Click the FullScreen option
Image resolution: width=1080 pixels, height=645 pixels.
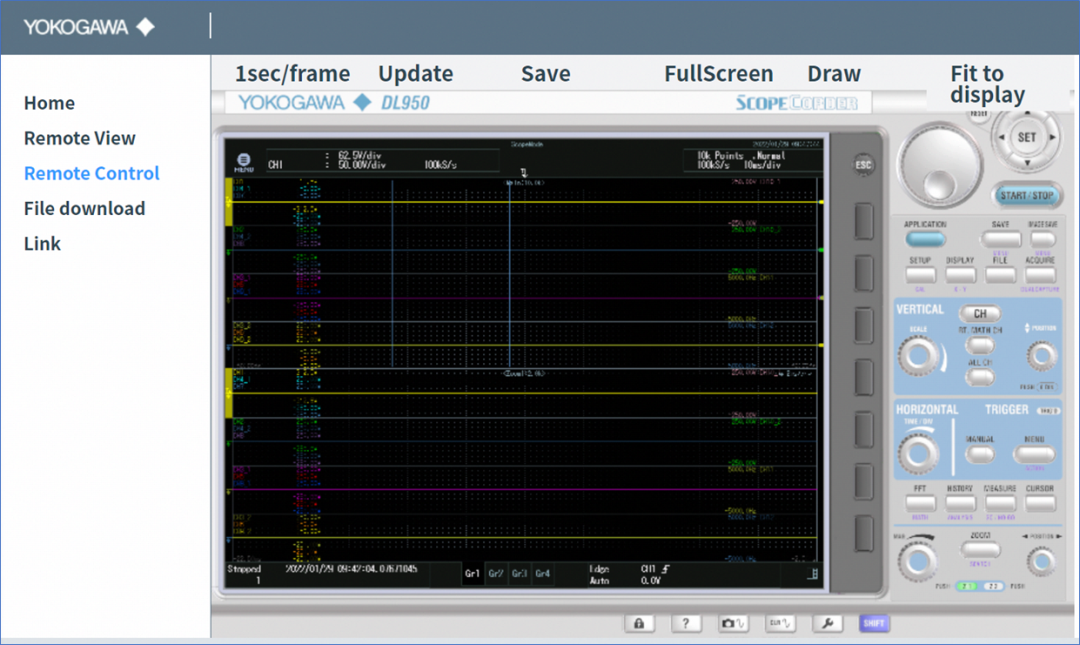coord(718,74)
